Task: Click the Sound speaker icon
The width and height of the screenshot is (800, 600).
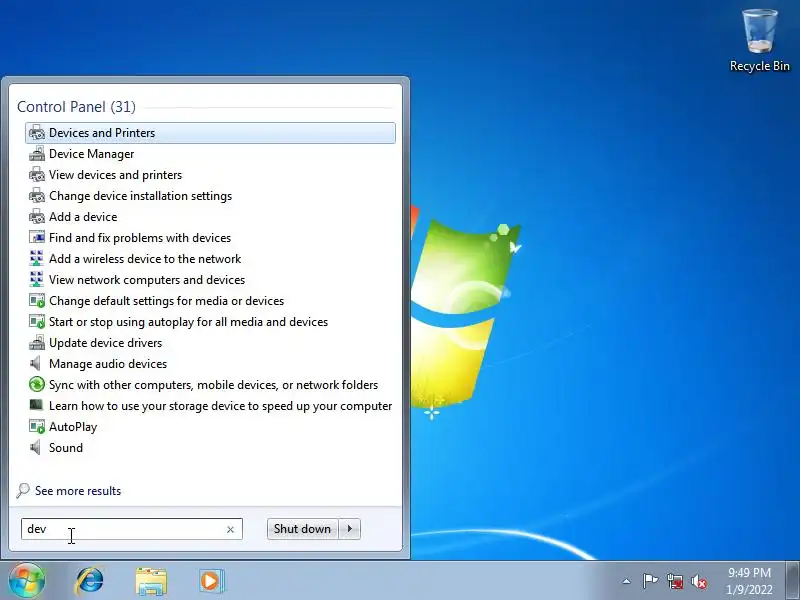Action: pos(35,447)
